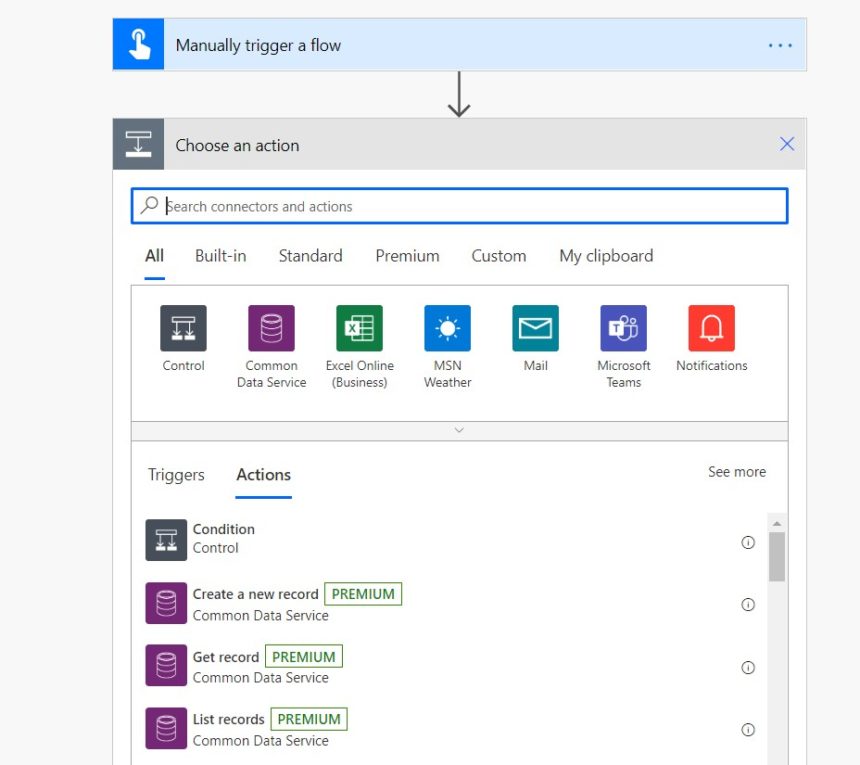Click the Condition action icon
Viewport: 860px width, 765px height.
(x=166, y=540)
